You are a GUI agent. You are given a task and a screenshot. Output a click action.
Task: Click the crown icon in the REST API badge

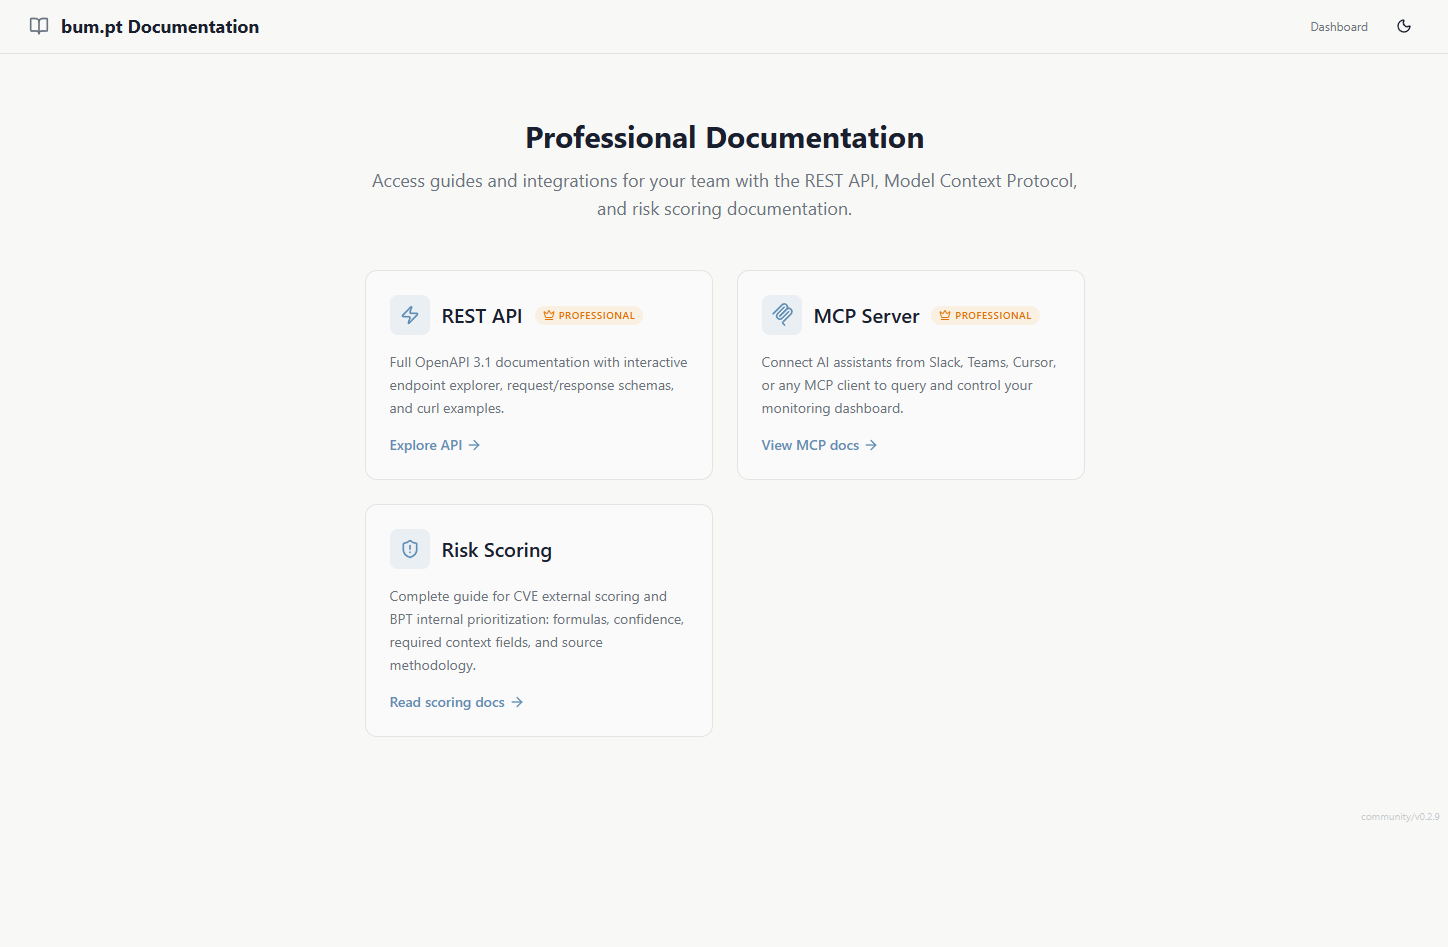549,315
